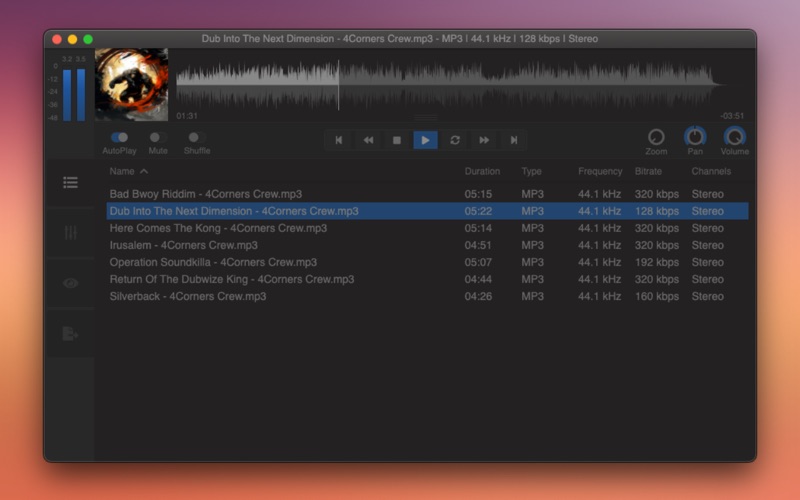Click the 192 kbps bitrate cell
800x500 pixels.
coord(657,262)
